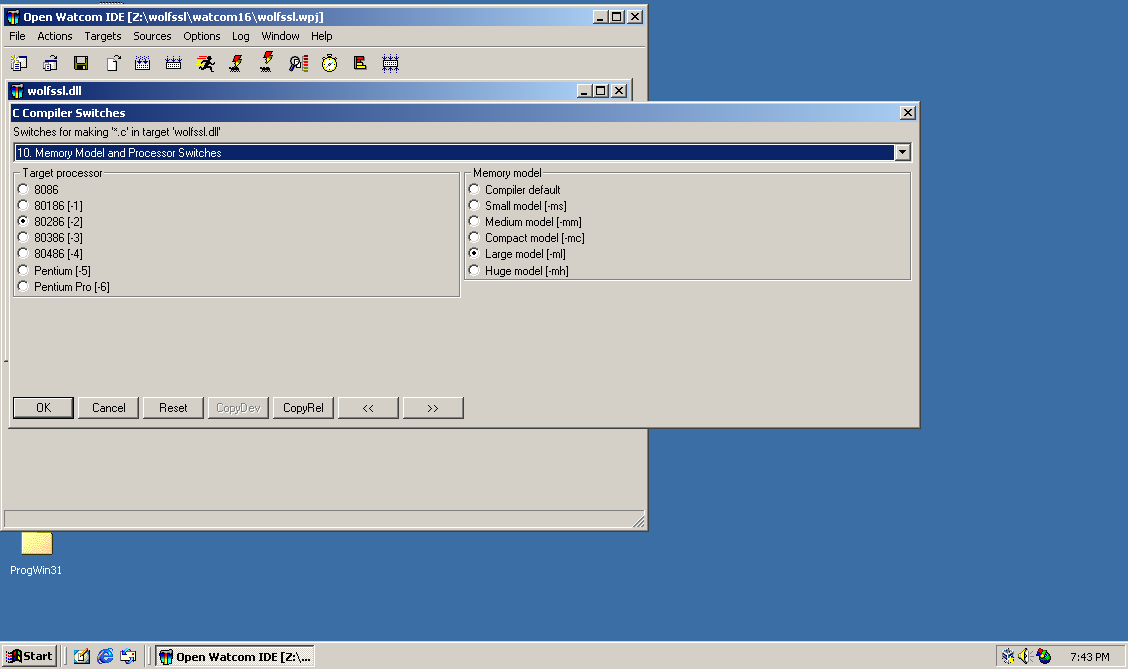Click the magnifying glass Browse icon
The image size is (1128, 669).
[x=298, y=63]
